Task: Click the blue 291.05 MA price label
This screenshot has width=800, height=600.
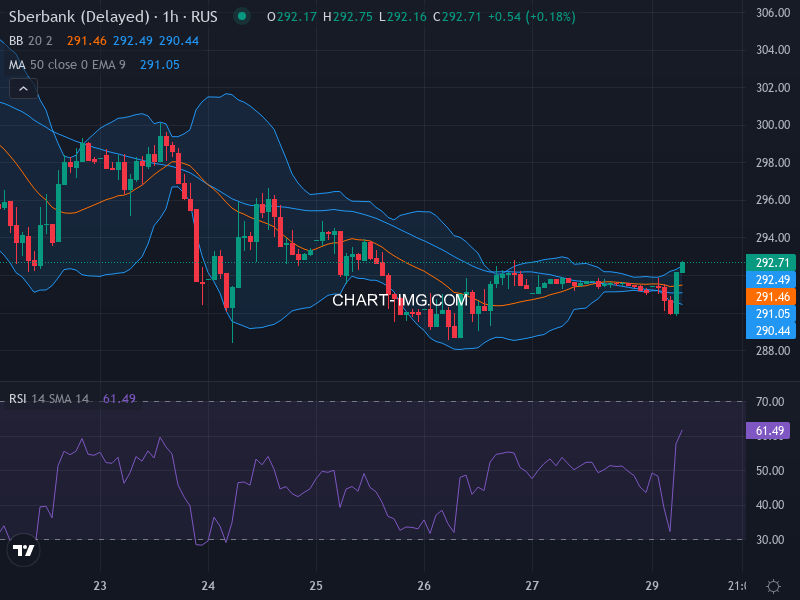Action: pyautogui.click(x=771, y=314)
